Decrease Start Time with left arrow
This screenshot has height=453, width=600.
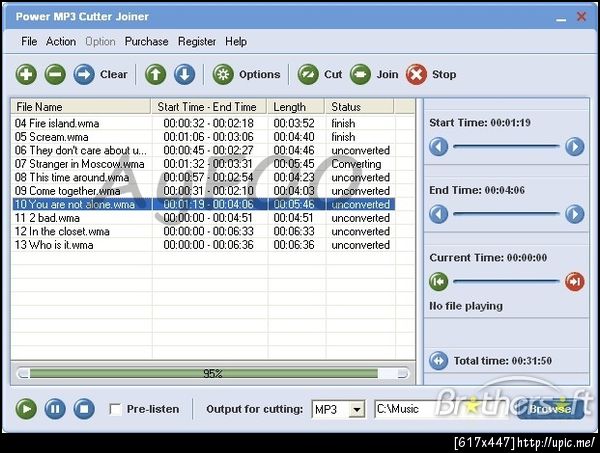439,147
